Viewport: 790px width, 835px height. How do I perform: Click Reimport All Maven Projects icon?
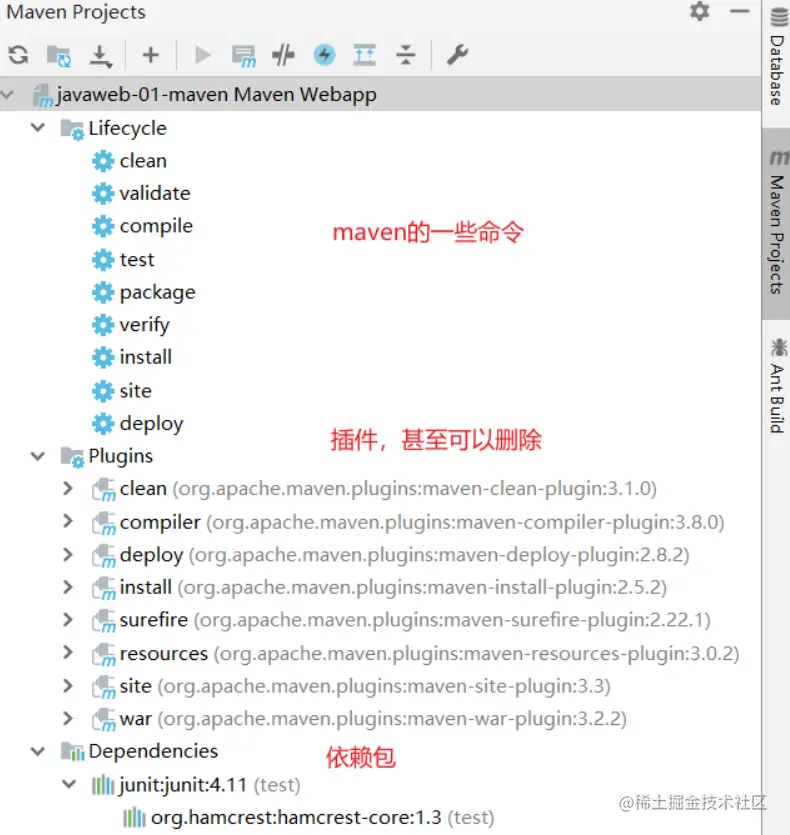click(x=18, y=55)
